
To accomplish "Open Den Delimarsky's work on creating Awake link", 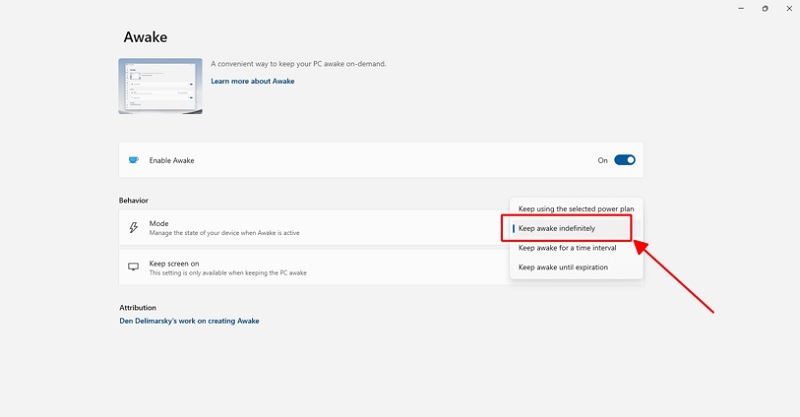I will 189,321.
